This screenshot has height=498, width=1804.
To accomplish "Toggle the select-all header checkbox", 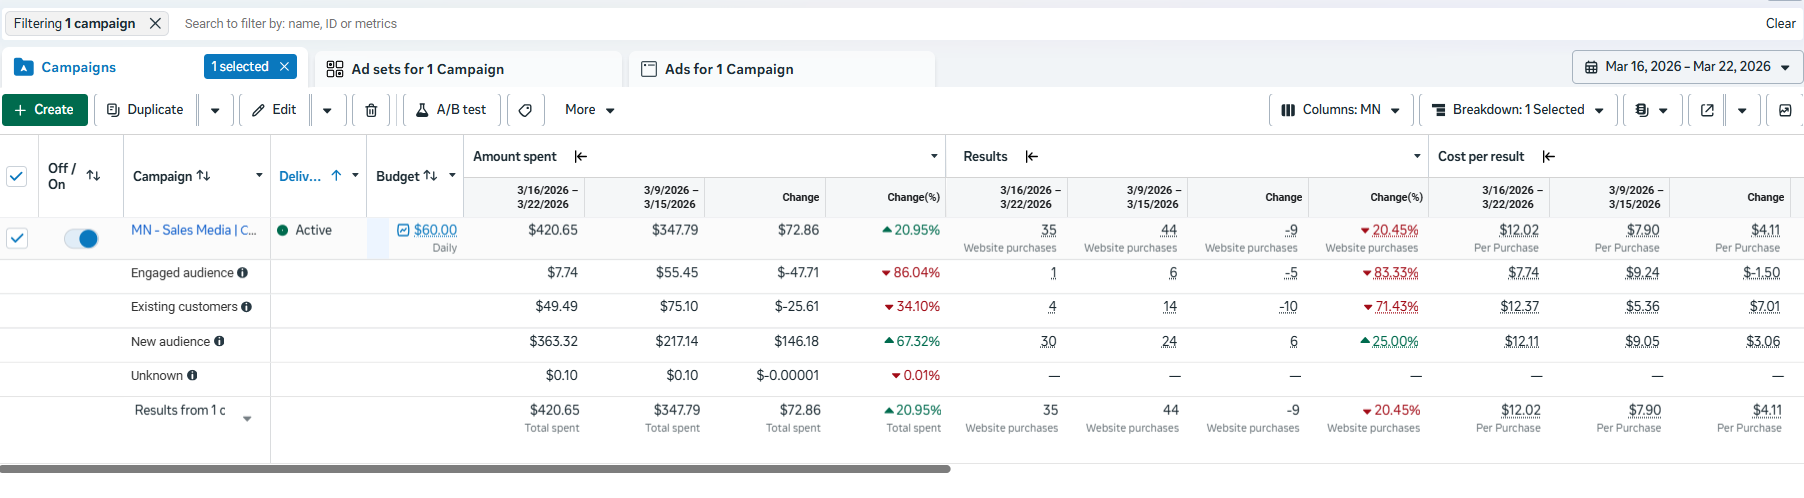I will pyautogui.click(x=17, y=176).
